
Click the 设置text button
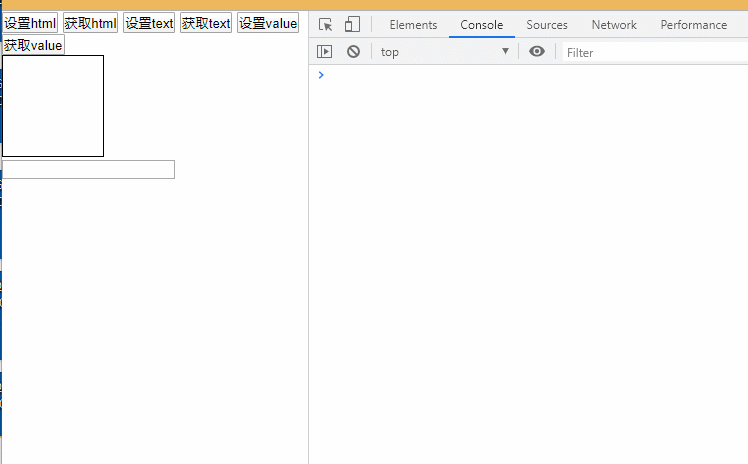click(149, 23)
